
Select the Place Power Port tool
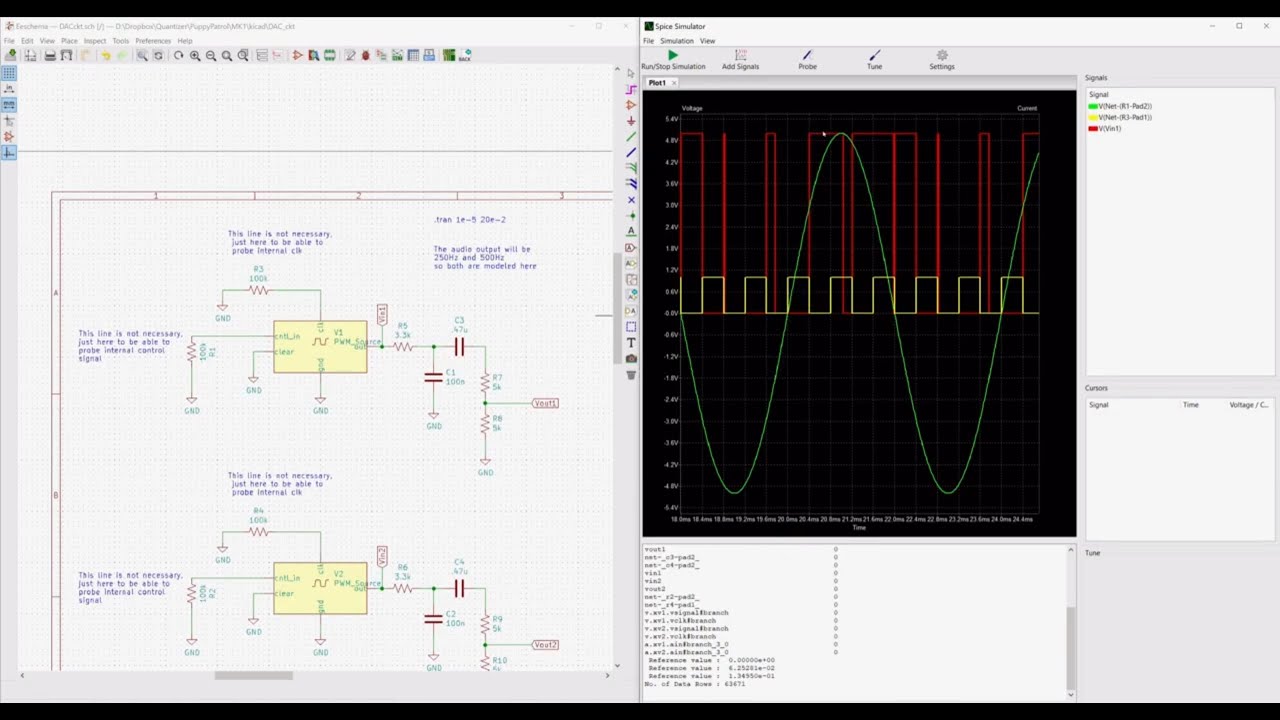(x=630, y=121)
